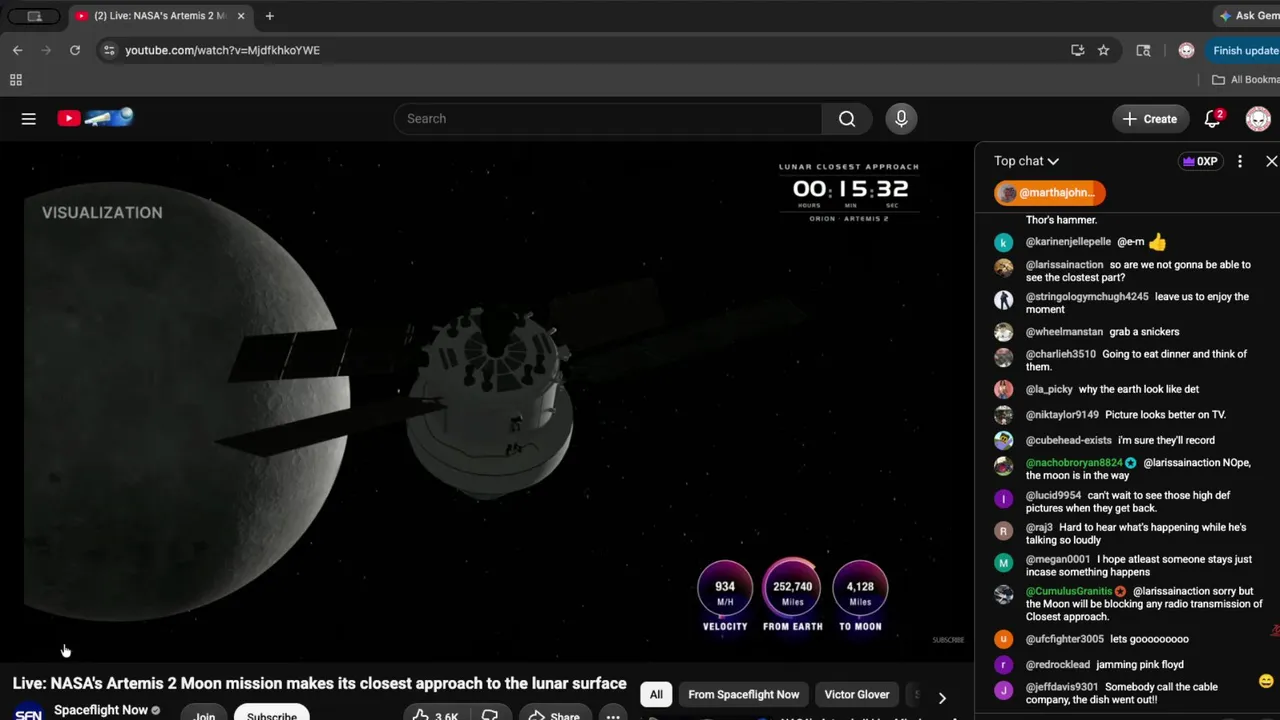This screenshot has width=1280, height=720.
Task: Go to YouTube home via logo
Action: point(95,118)
